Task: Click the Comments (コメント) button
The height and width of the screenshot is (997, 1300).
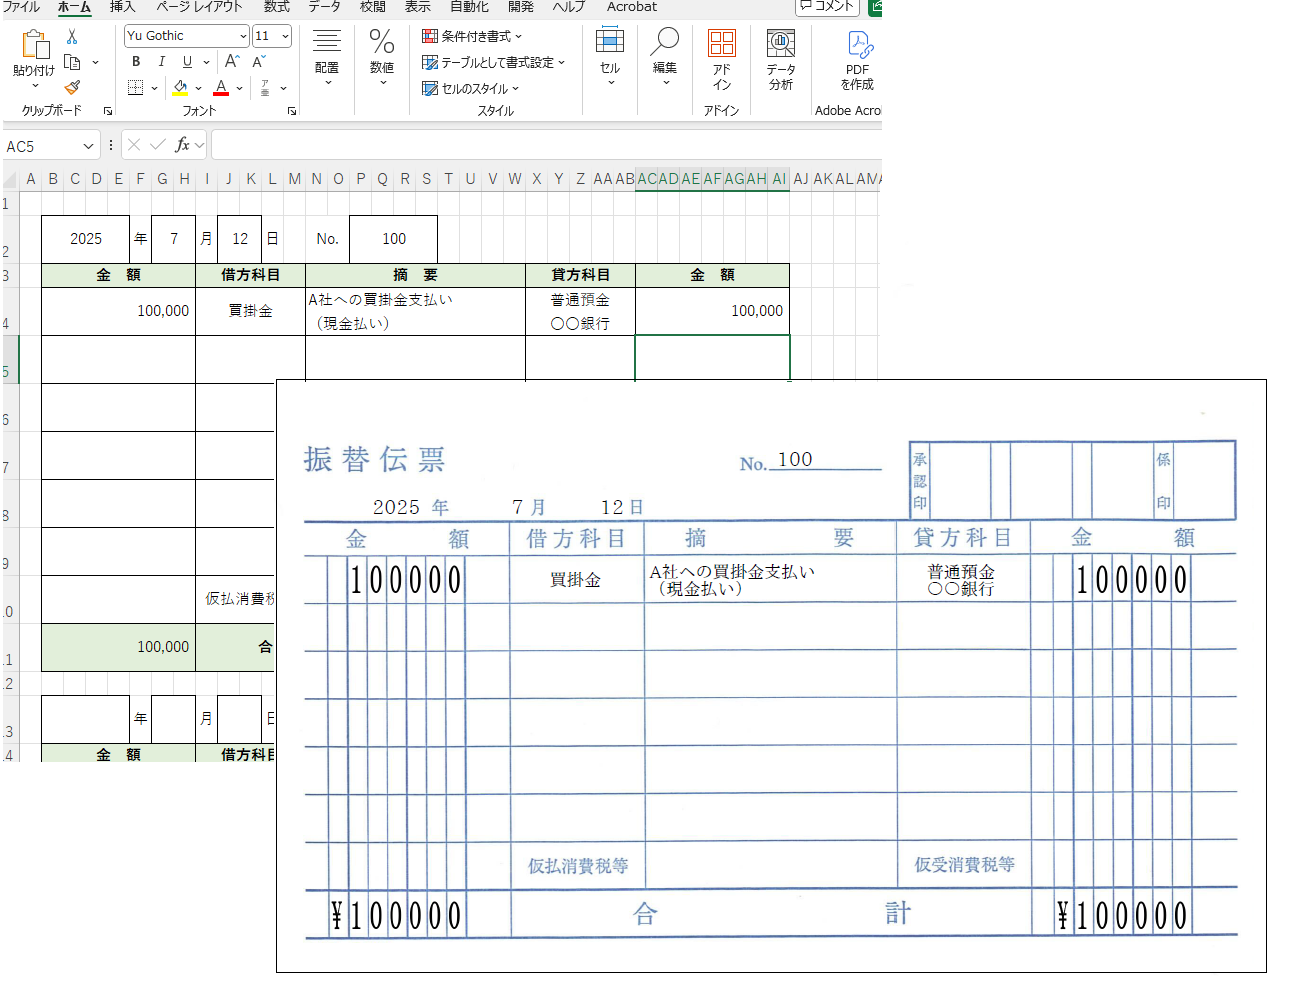Action: [x=827, y=7]
